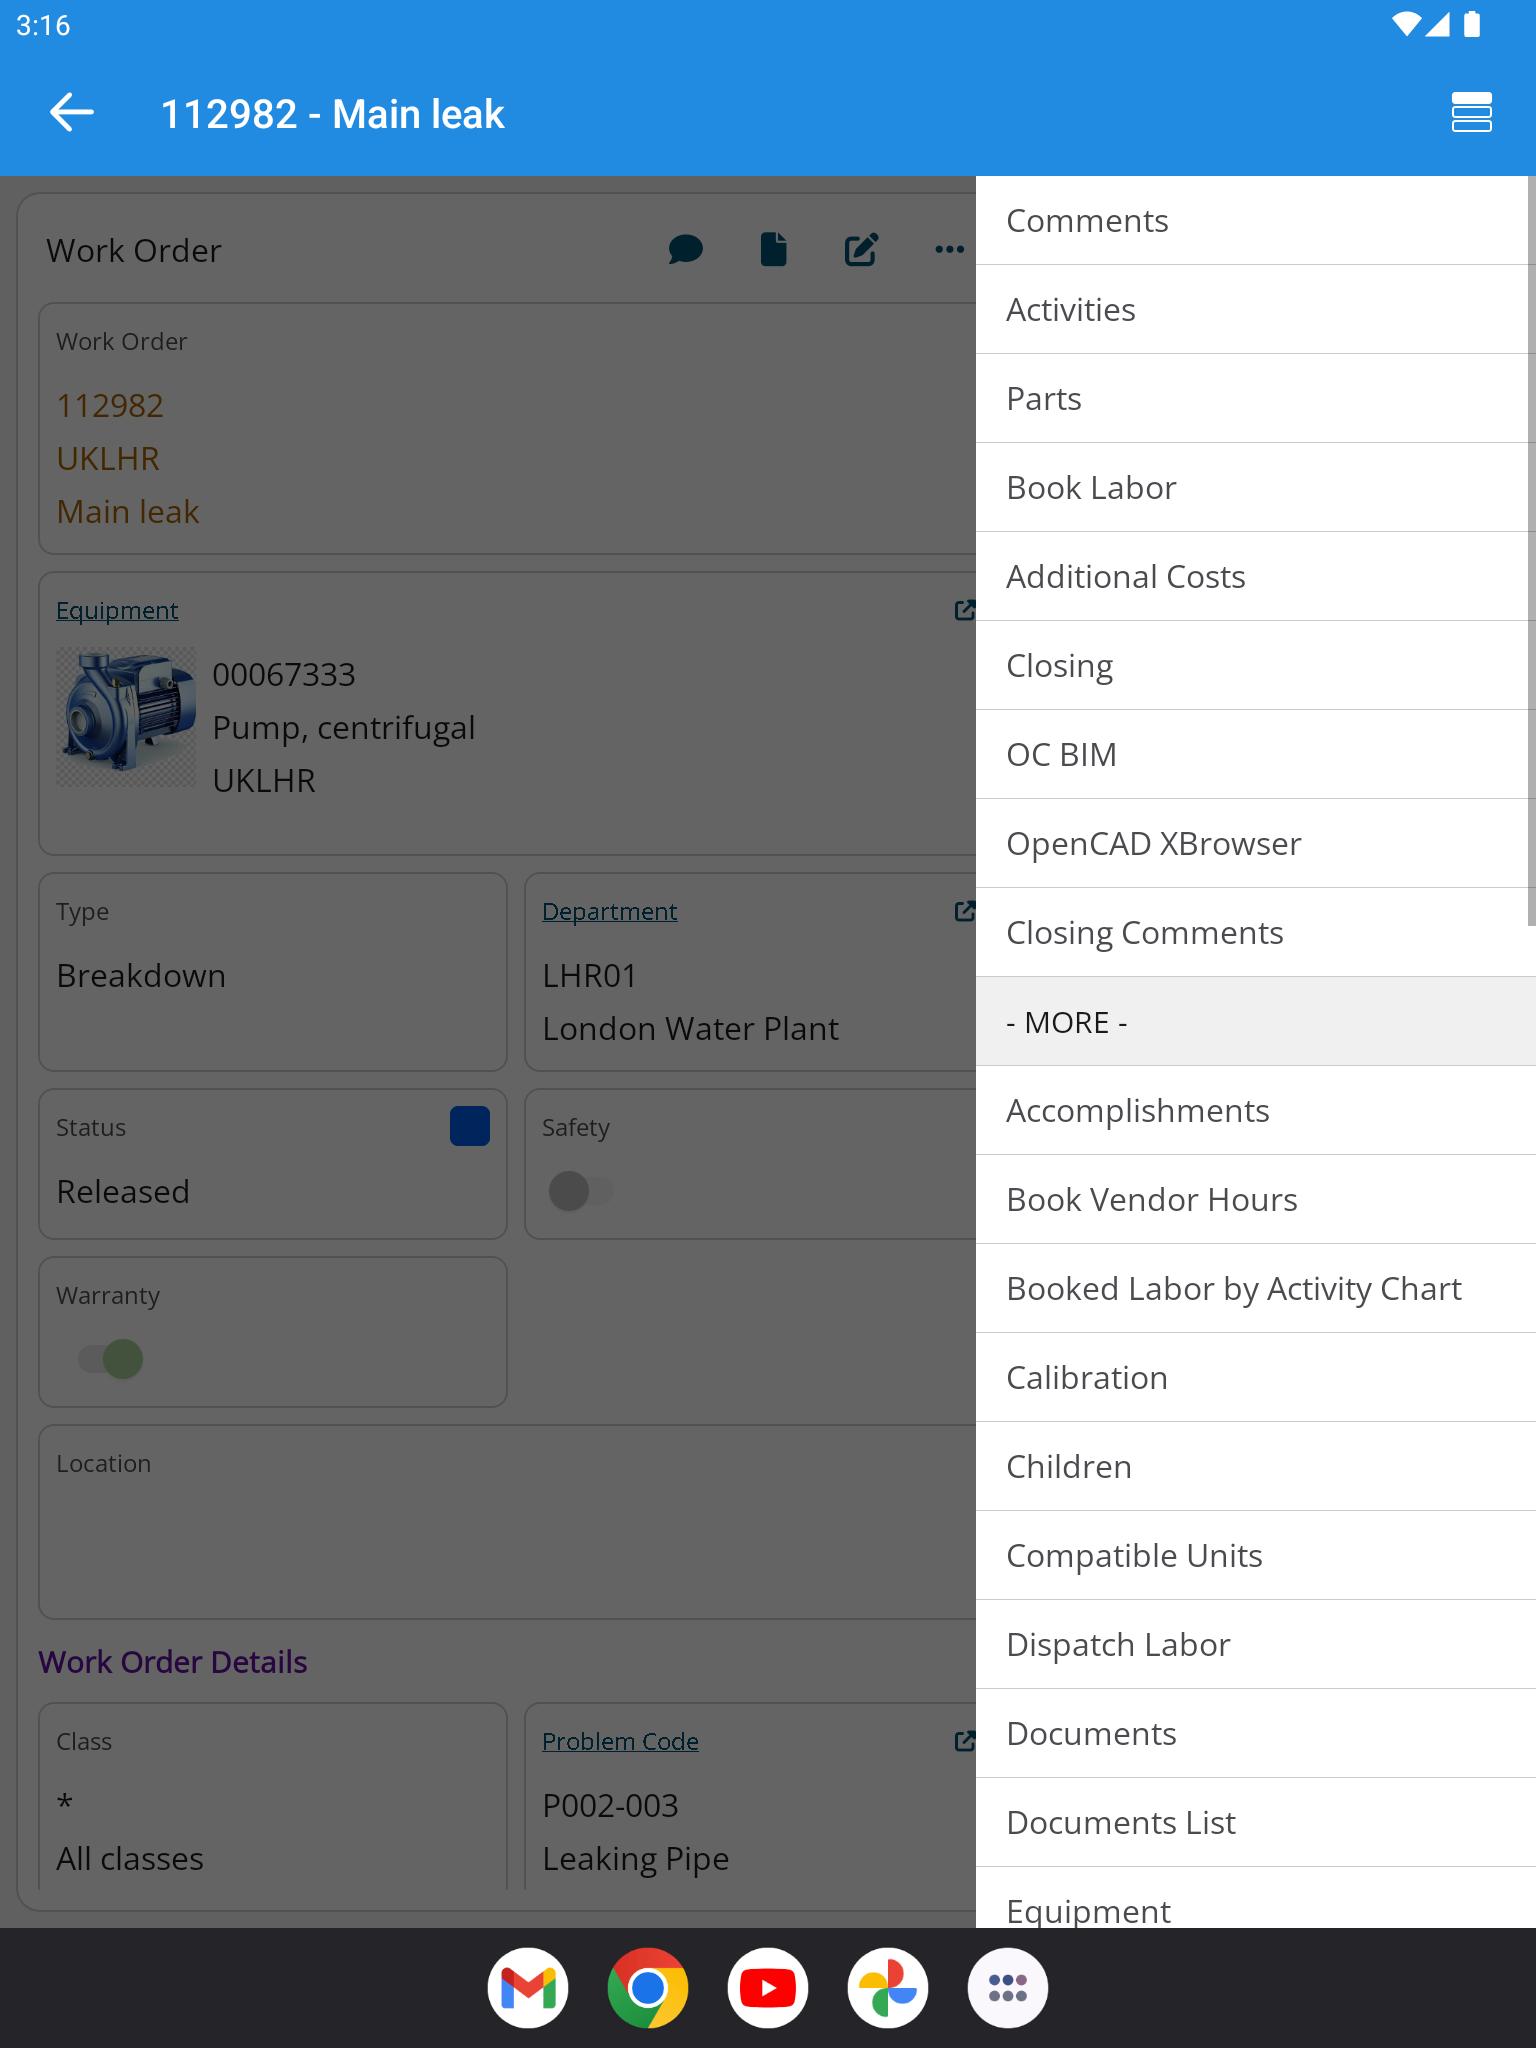Open the app drawer icon in taskbar
1536x2048 pixels.
point(1008,1988)
